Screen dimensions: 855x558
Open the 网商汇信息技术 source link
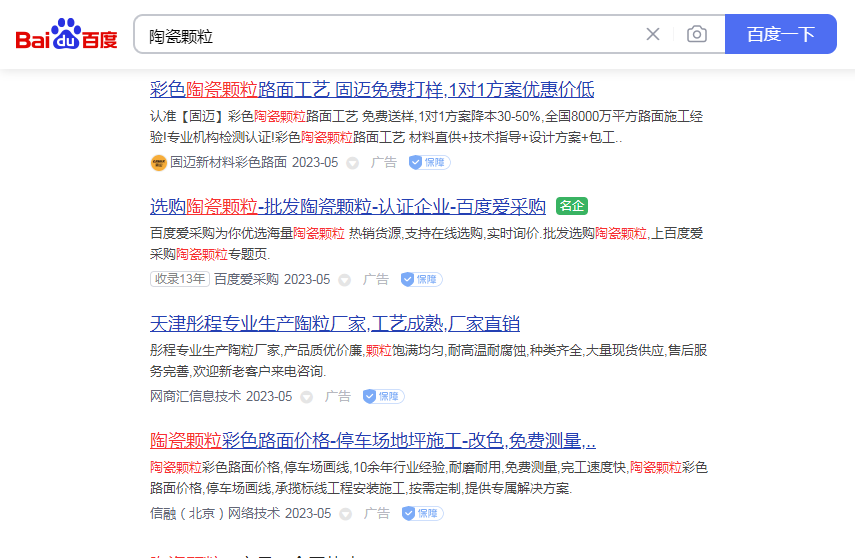pyautogui.click(x=196, y=396)
